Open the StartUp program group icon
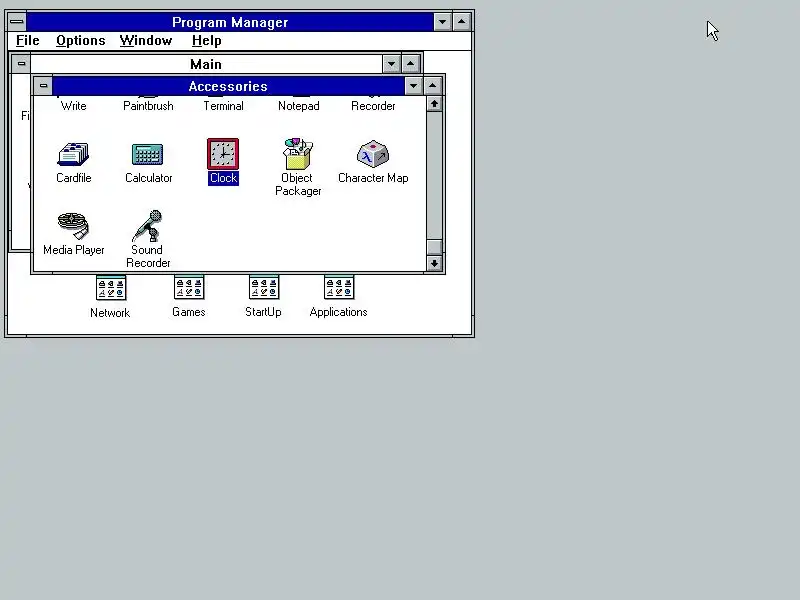The width and height of the screenshot is (800, 600). click(264, 288)
